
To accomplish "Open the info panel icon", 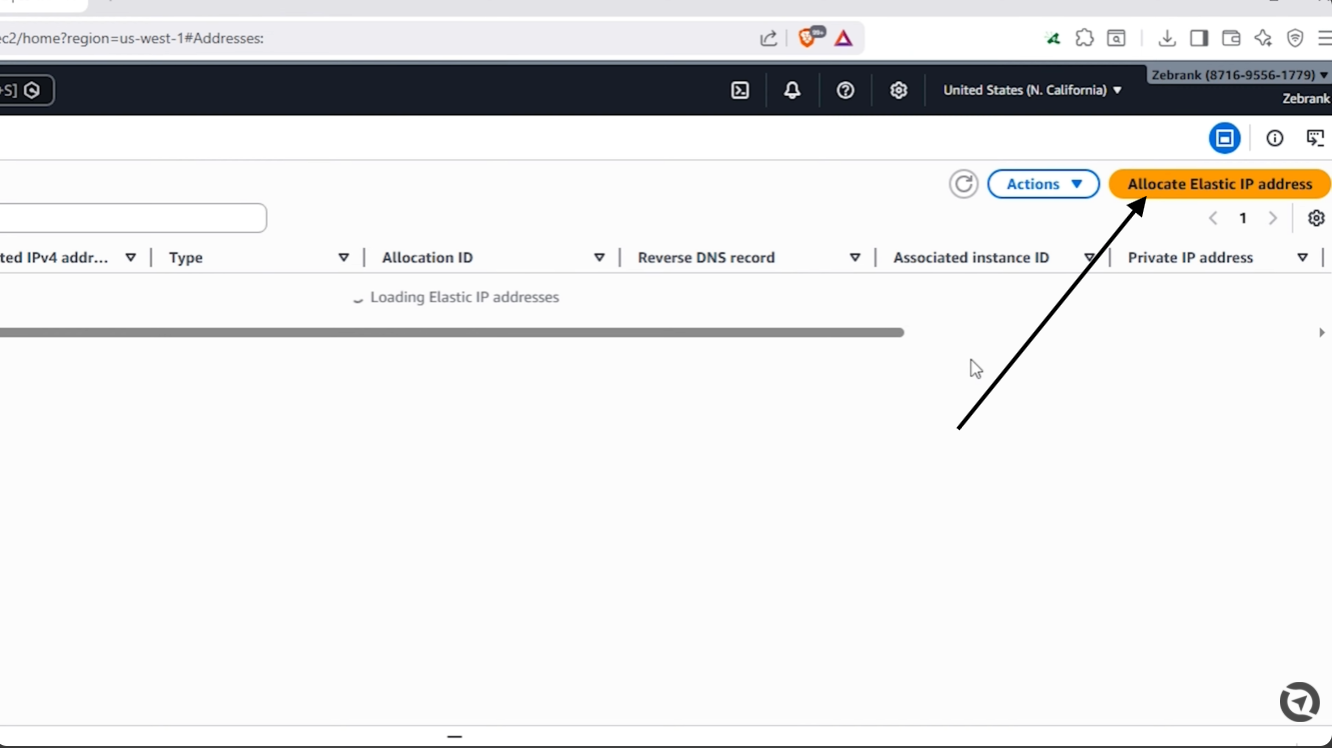I will (1274, 138).
